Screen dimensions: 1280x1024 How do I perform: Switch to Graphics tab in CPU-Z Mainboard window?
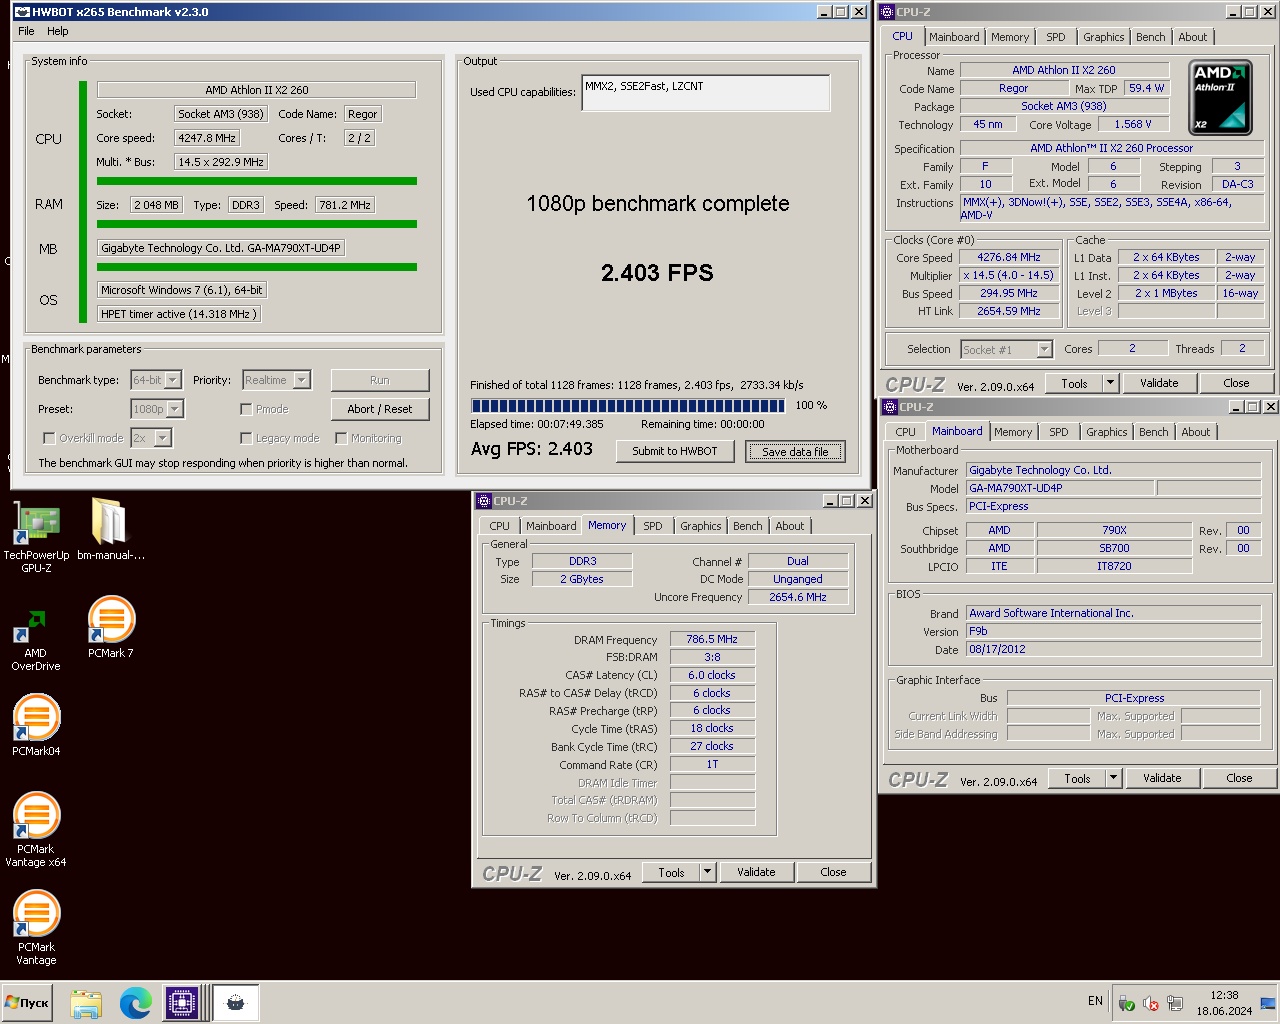click(1106, 432)
